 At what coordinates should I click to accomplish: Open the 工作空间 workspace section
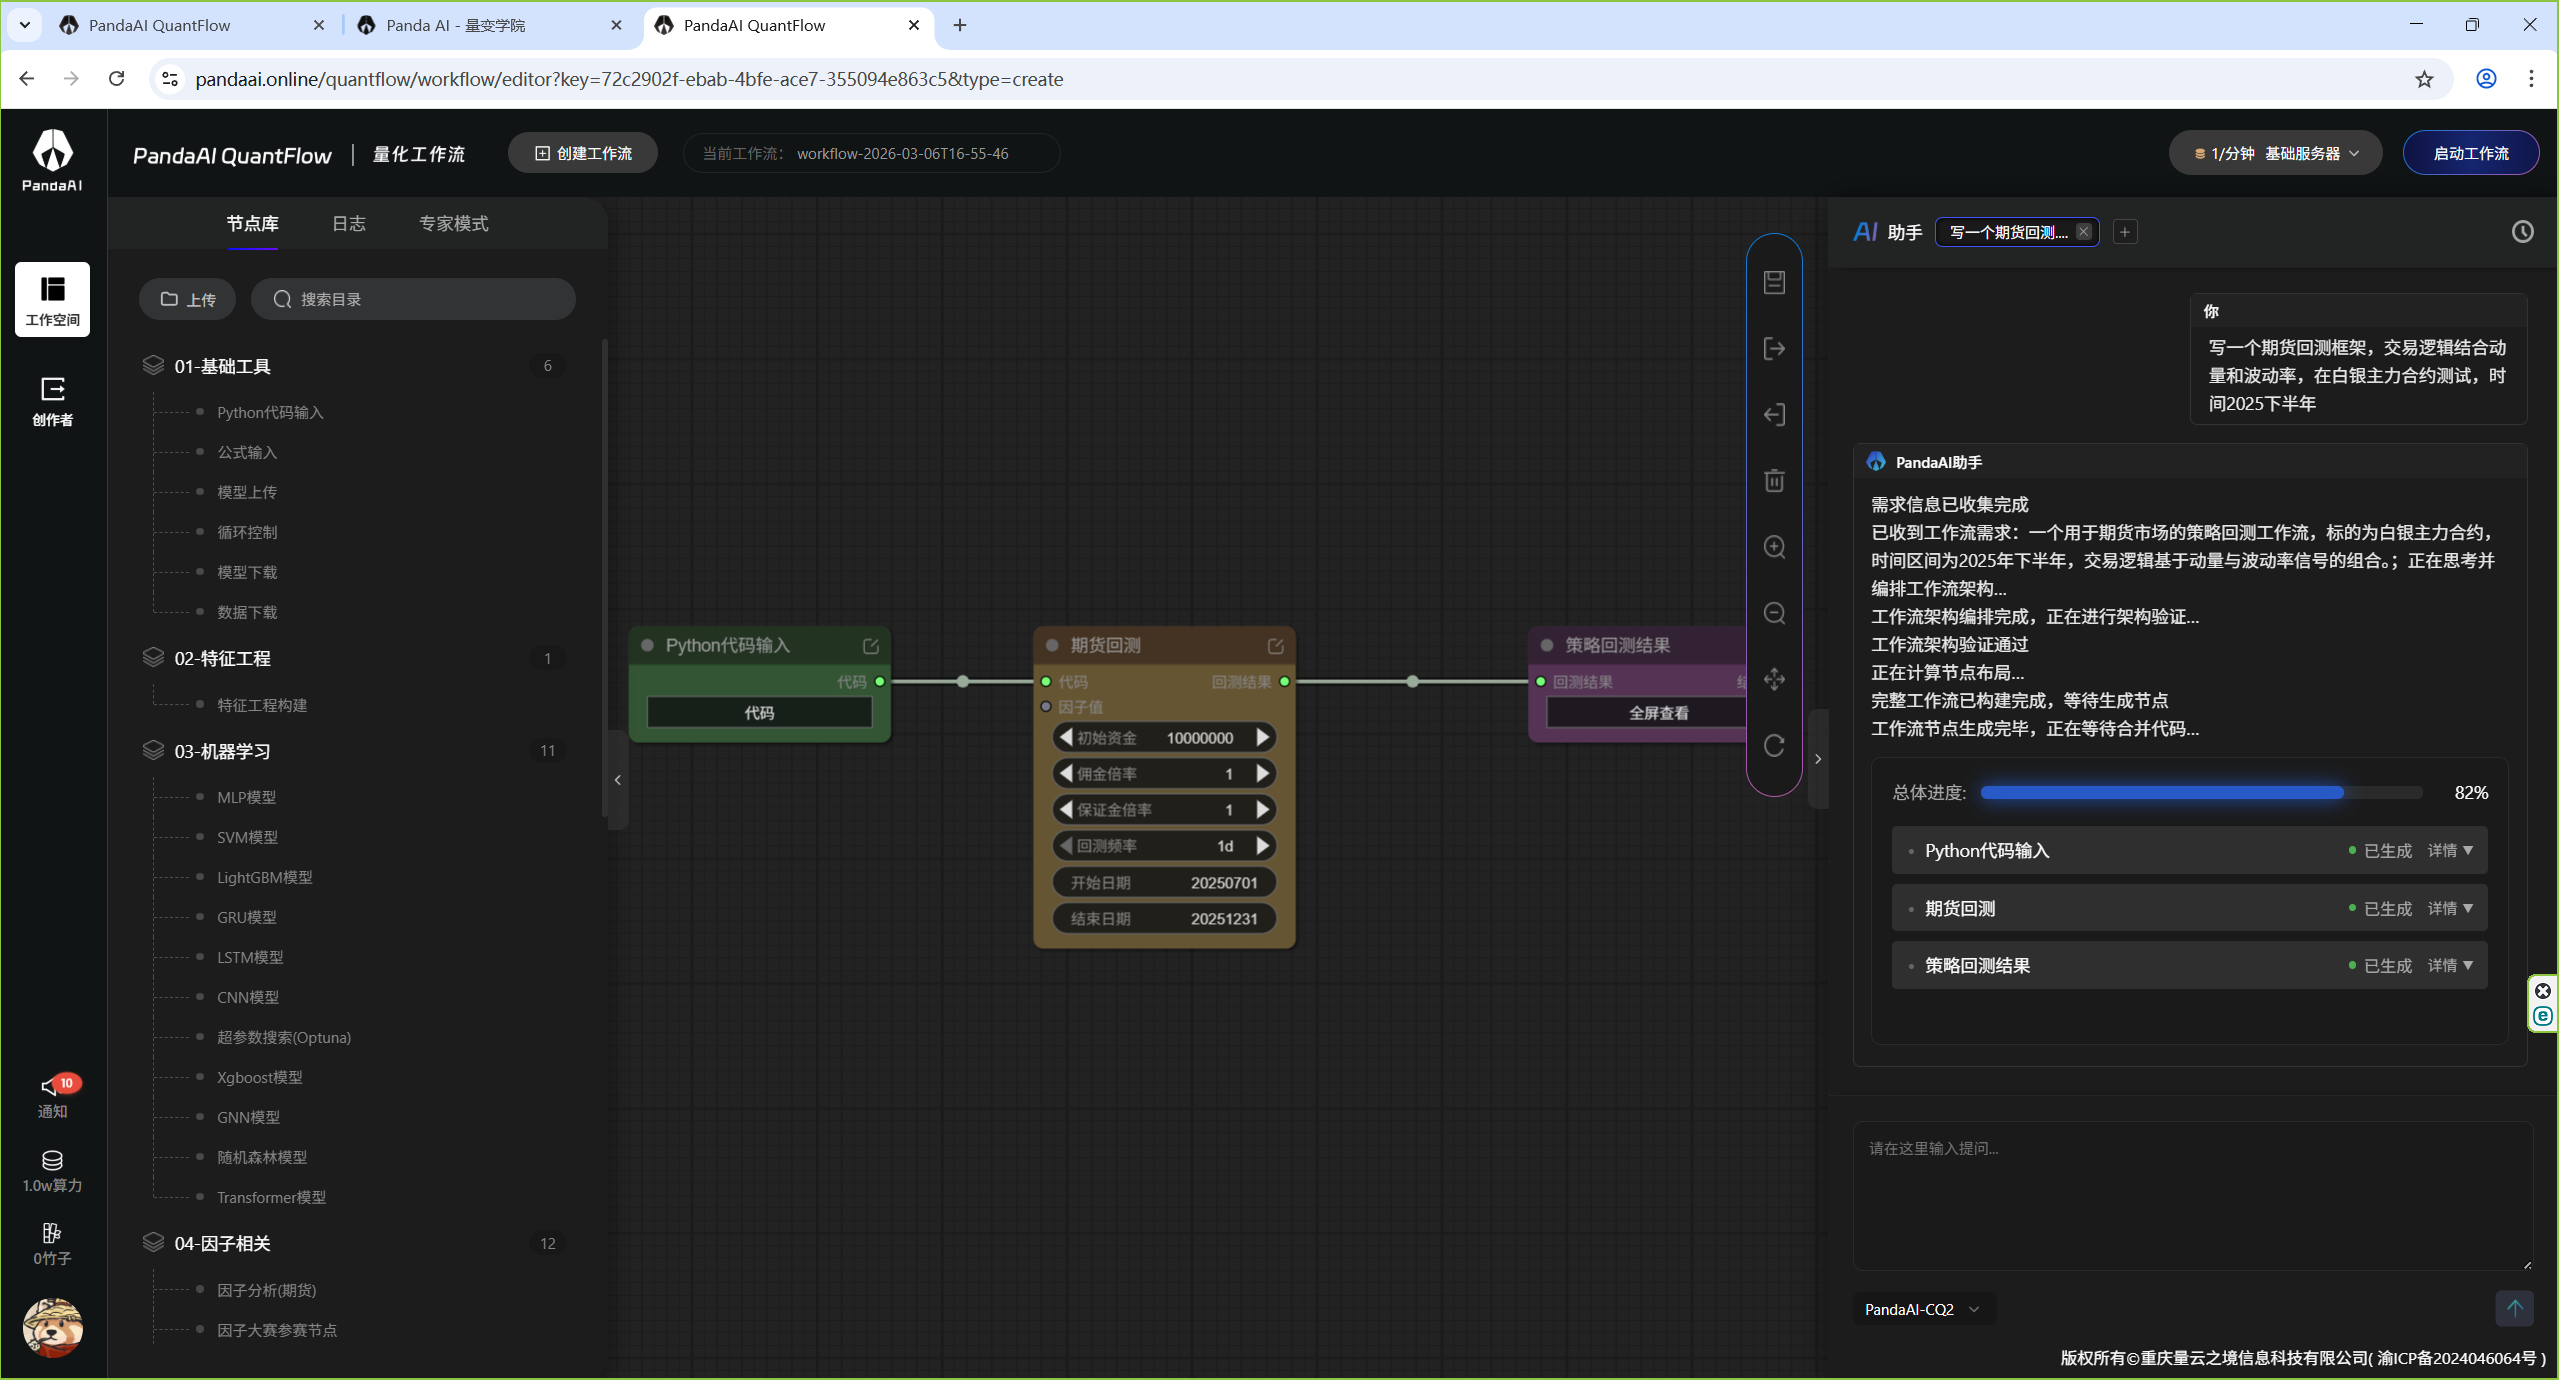(52, 299)
